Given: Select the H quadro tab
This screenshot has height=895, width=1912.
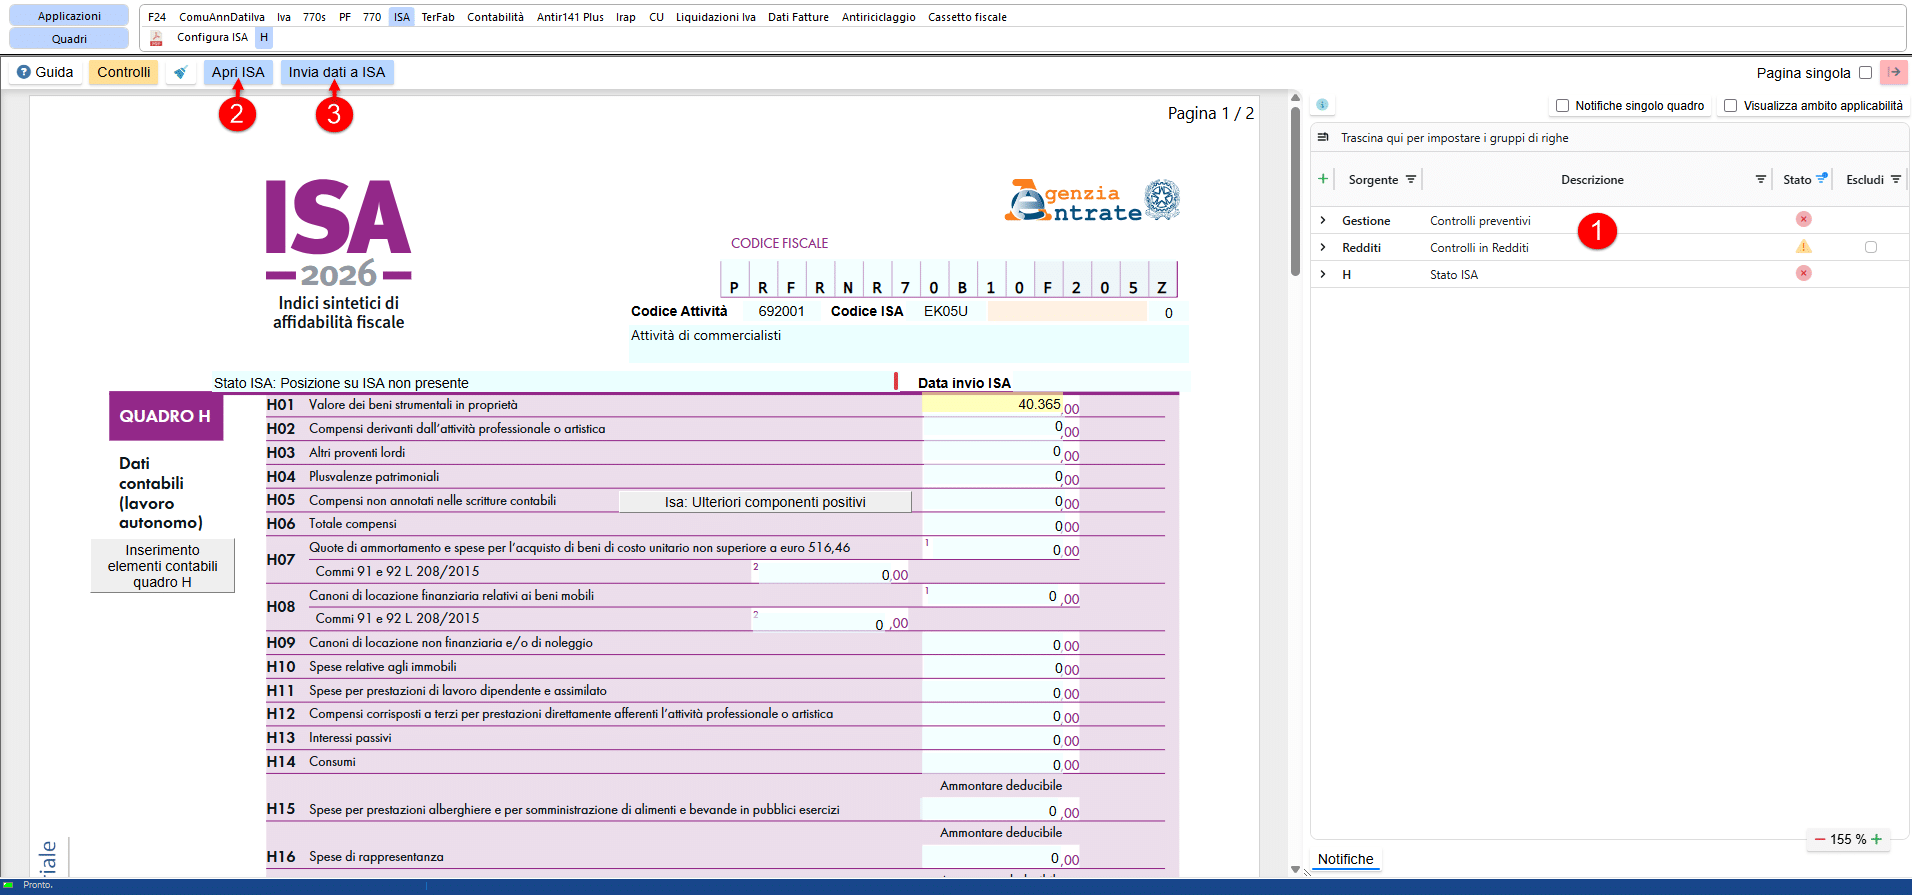Looking at the screenshot, I should [x=264, y=37].
